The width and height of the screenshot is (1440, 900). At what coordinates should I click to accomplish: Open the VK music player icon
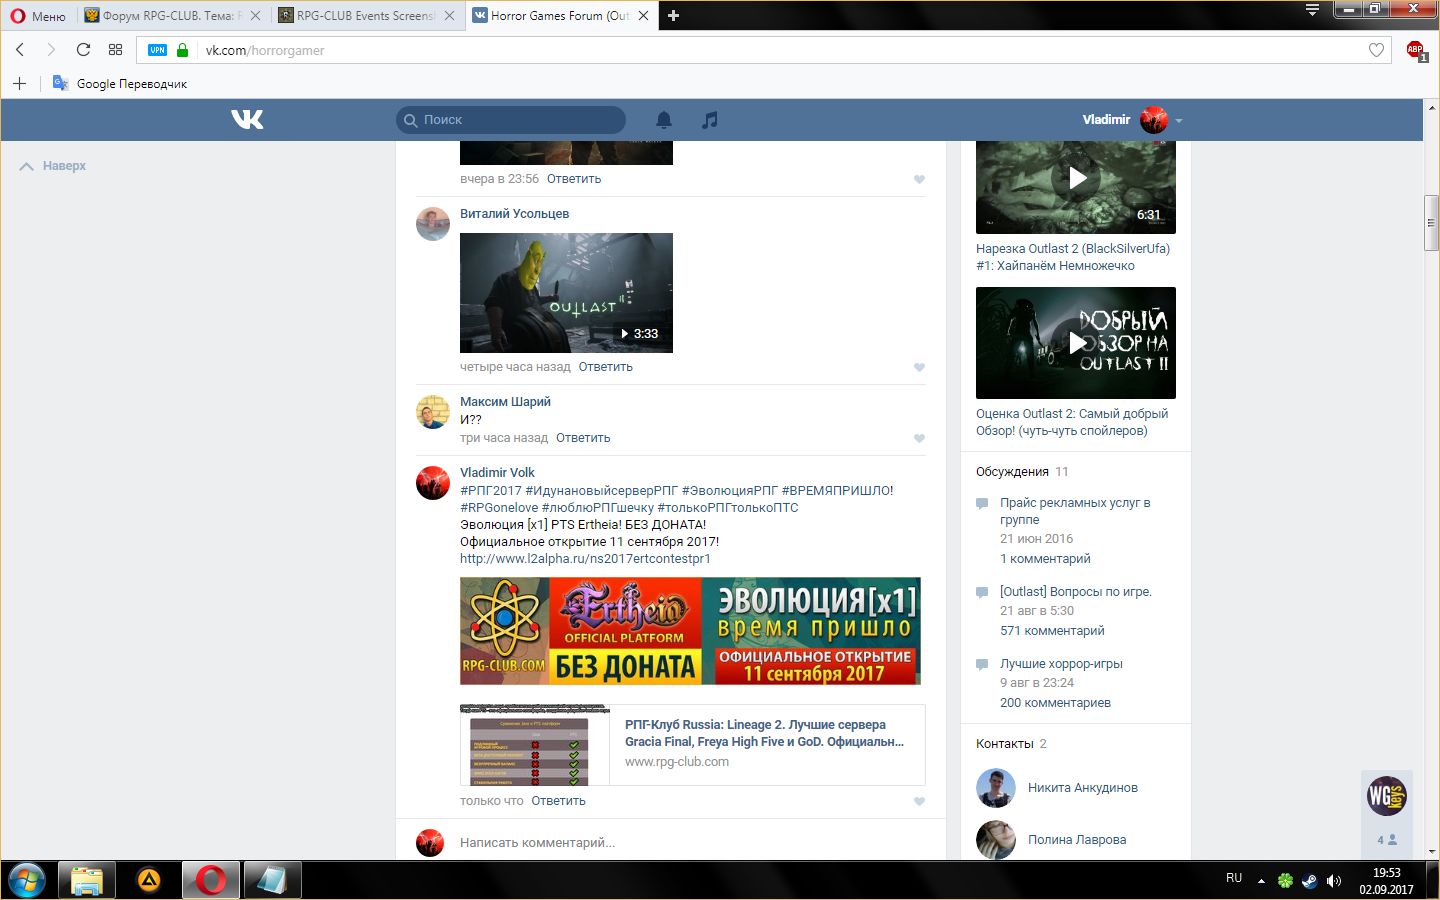709,120
